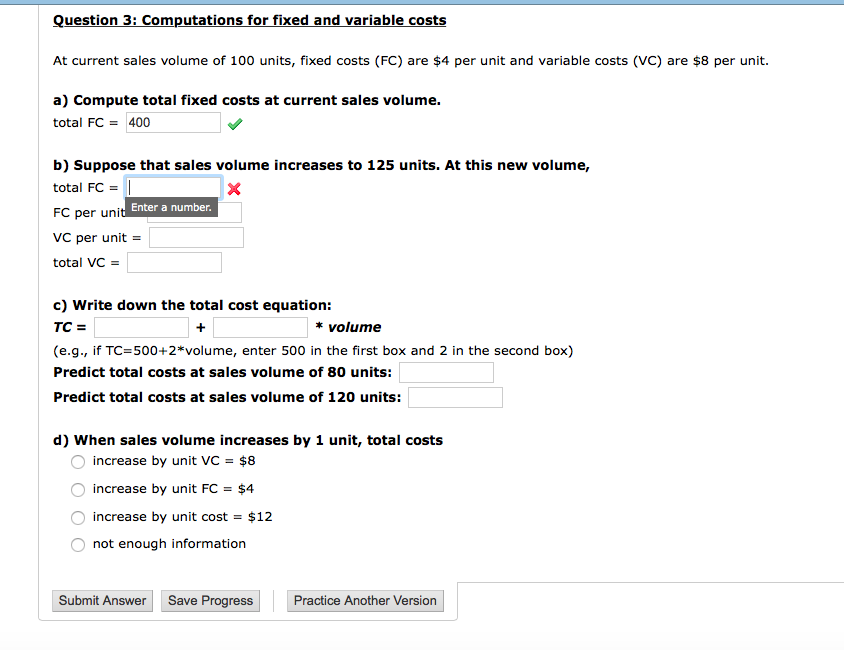Click the predicted costs box for 80 units
The width and height of the screenshot is (844, 650).
click(445, 371)
